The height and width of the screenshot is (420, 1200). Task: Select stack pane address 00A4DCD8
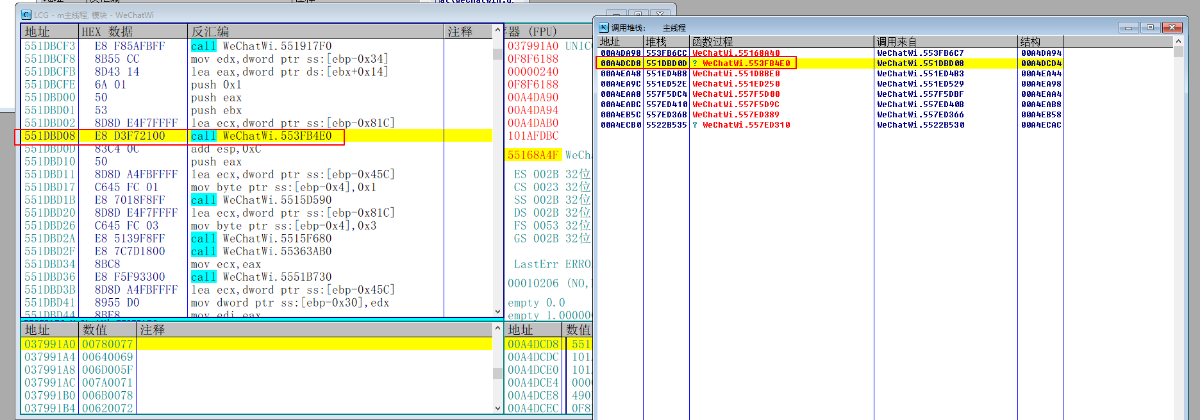[x=535, y=343]
